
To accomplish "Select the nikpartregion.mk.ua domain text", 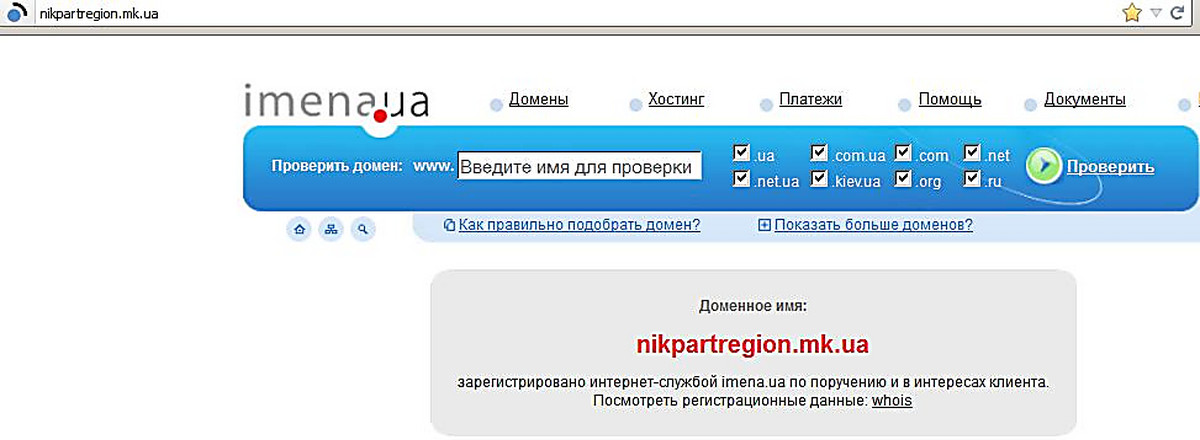I will (753, 346).
